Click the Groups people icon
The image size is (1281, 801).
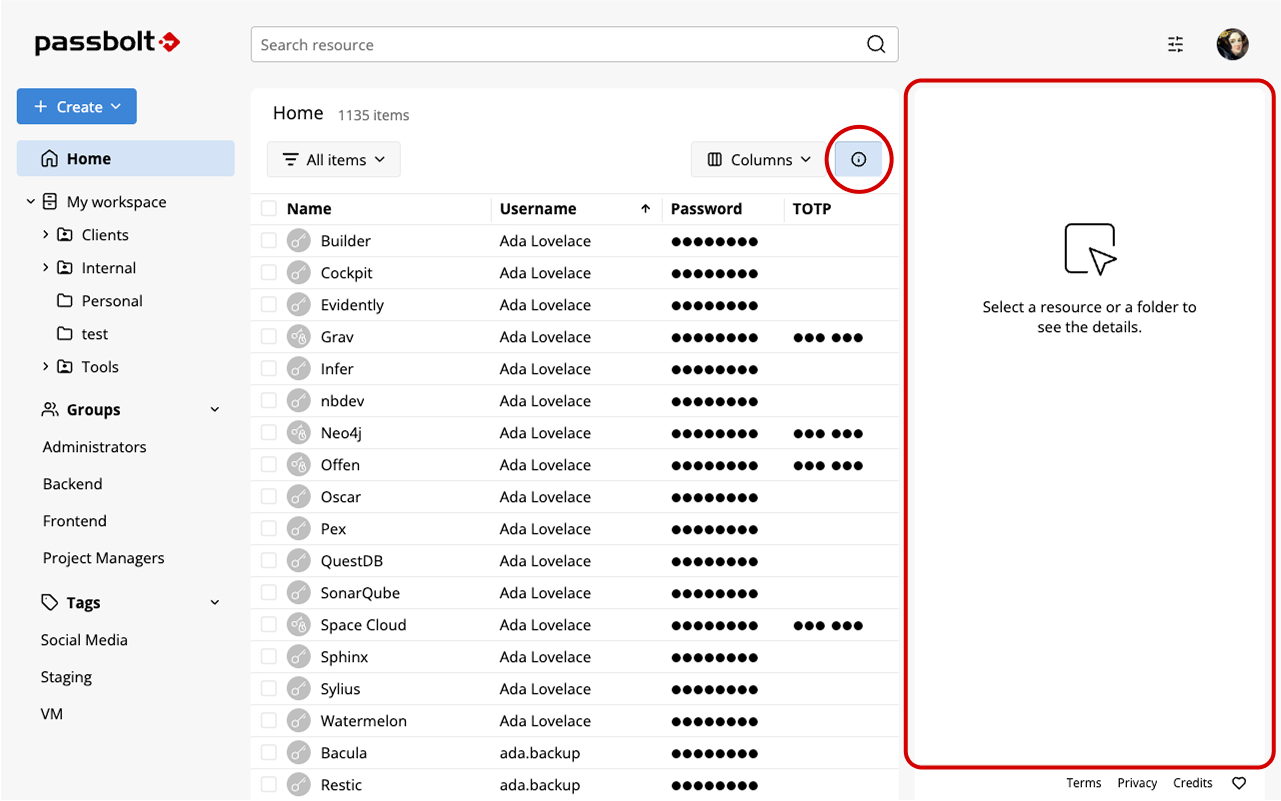pyautogui.click(x=49, y=410)
